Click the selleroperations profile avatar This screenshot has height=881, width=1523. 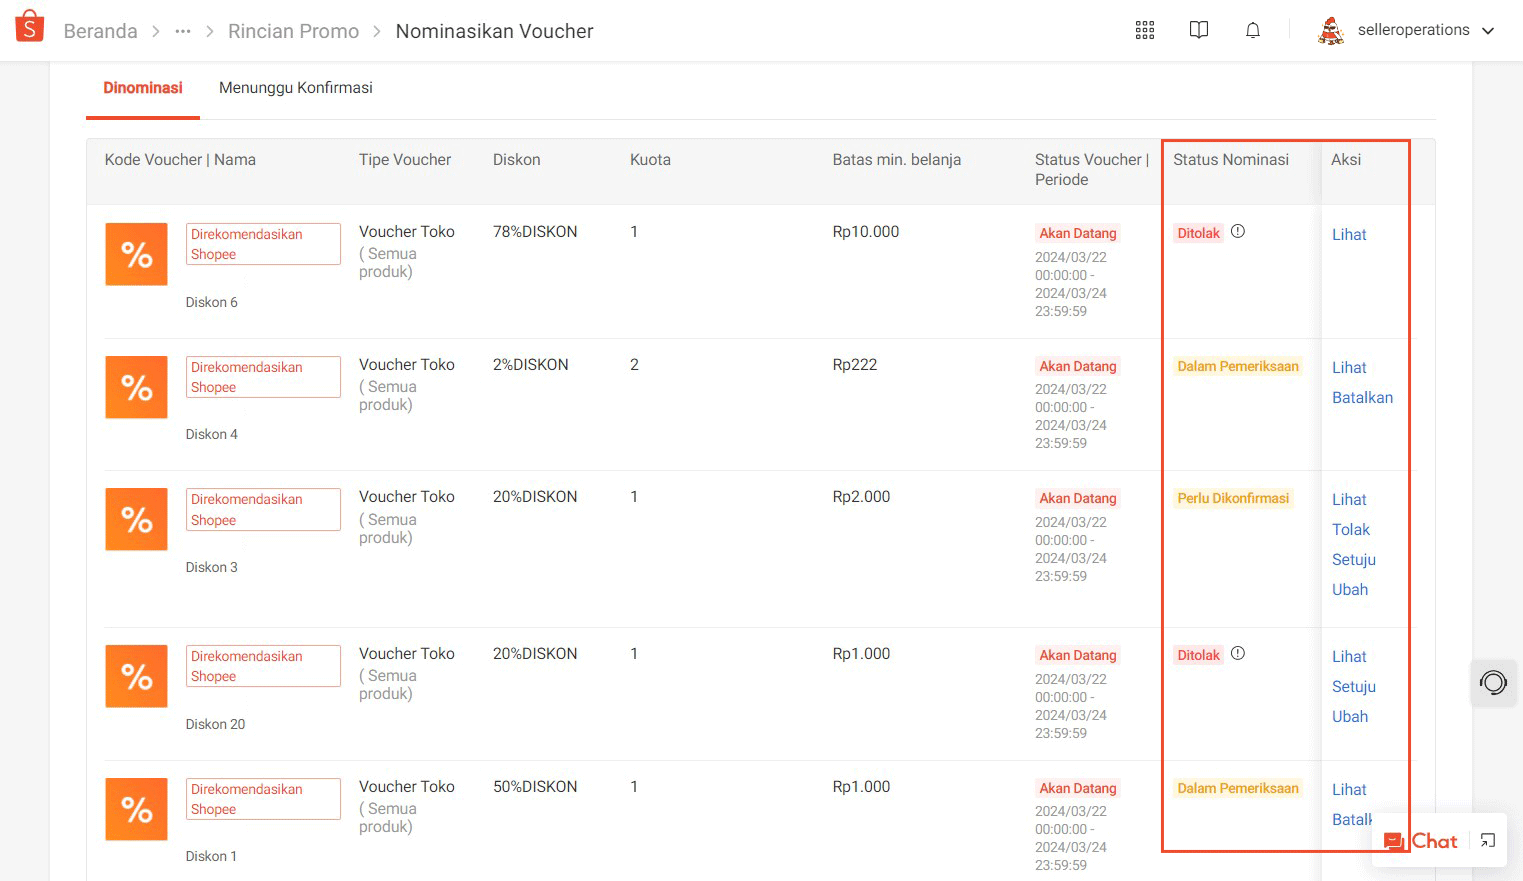pos(1331,31)
